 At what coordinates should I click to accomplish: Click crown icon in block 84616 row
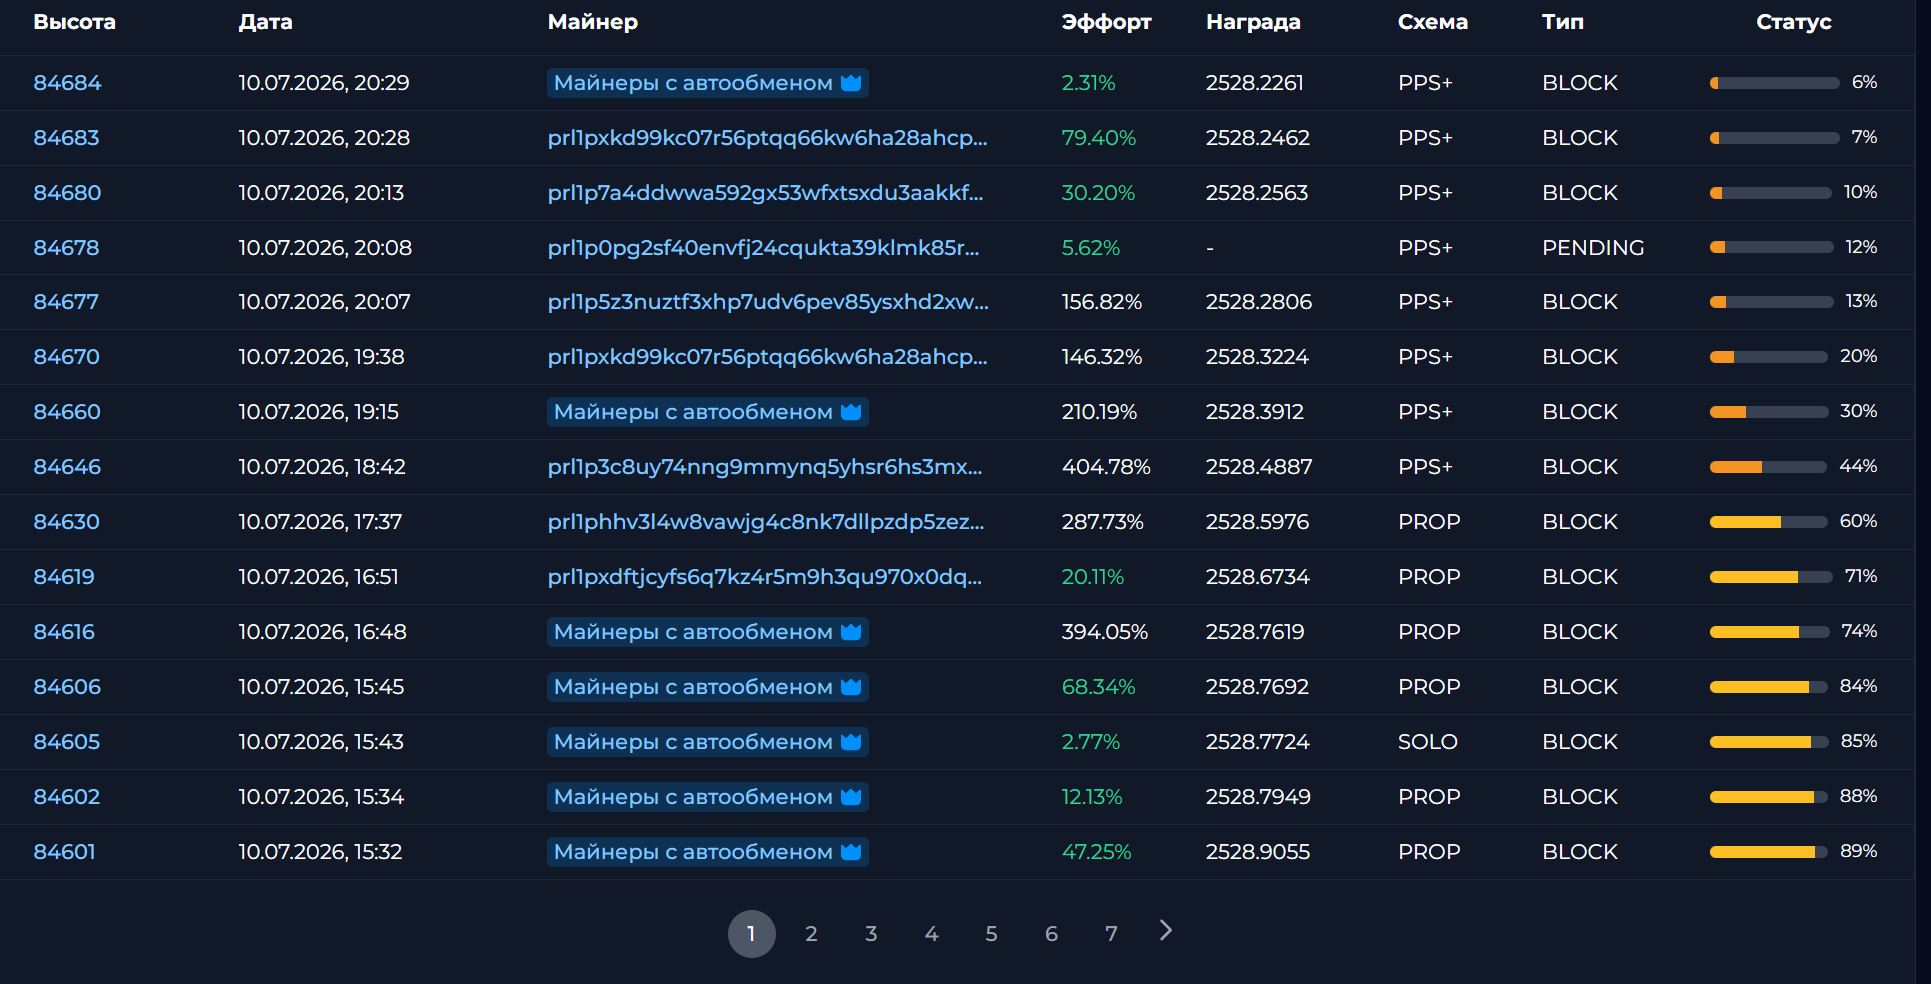pos(851,632)
